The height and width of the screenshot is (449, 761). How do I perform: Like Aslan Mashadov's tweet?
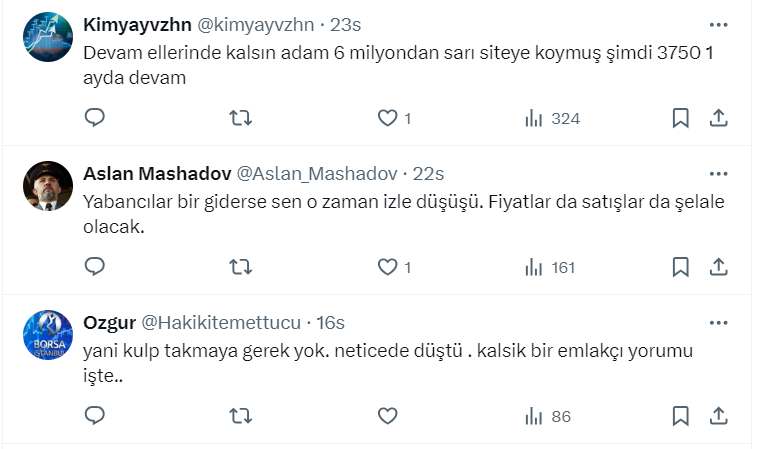tap(387, 266)
